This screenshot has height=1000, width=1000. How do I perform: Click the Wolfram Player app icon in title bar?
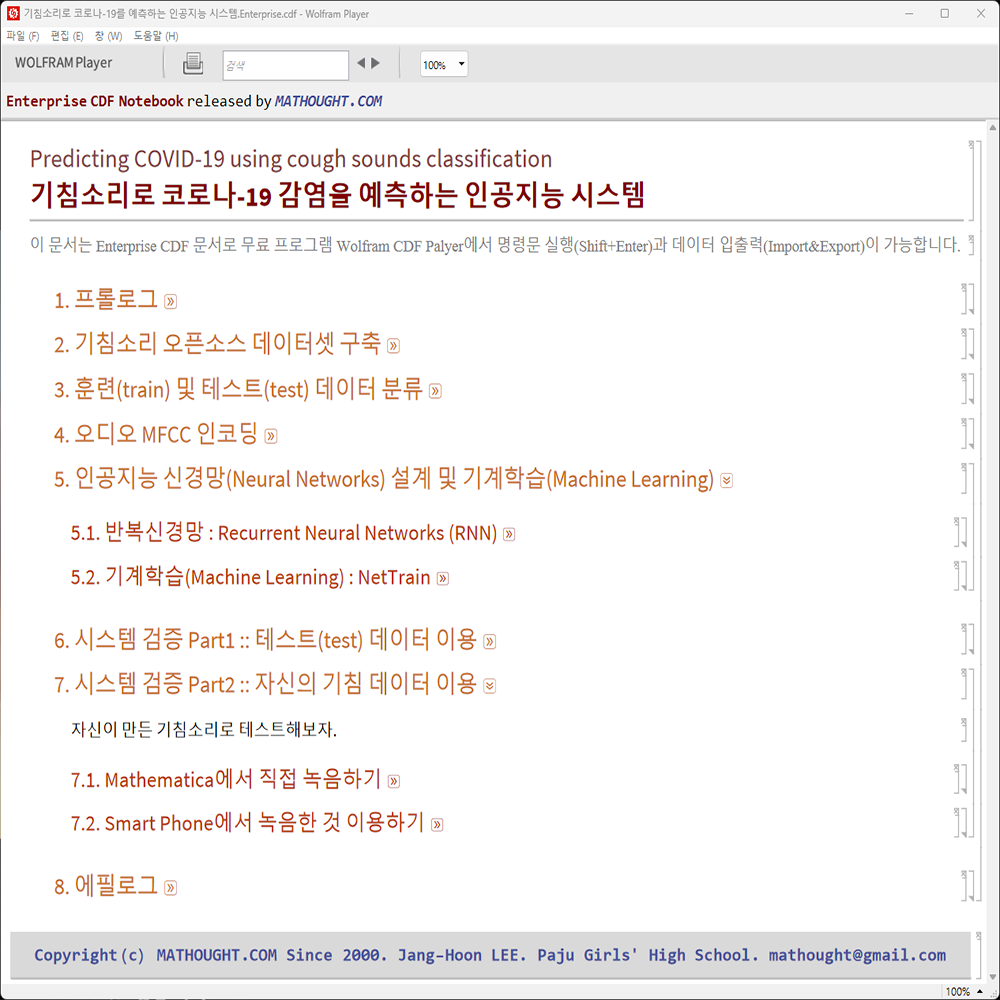[13, 13]
